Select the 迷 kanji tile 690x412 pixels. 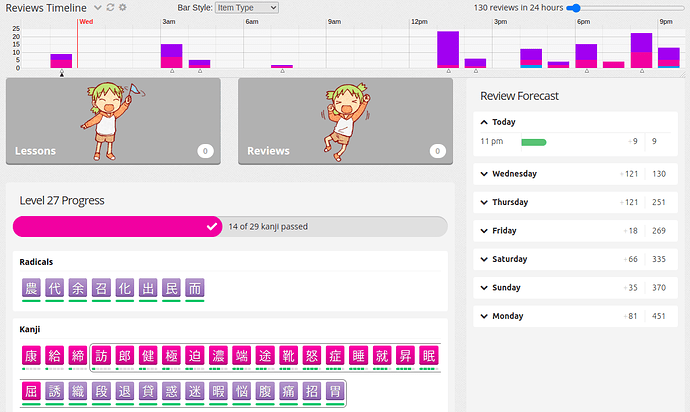coord(195,391)
